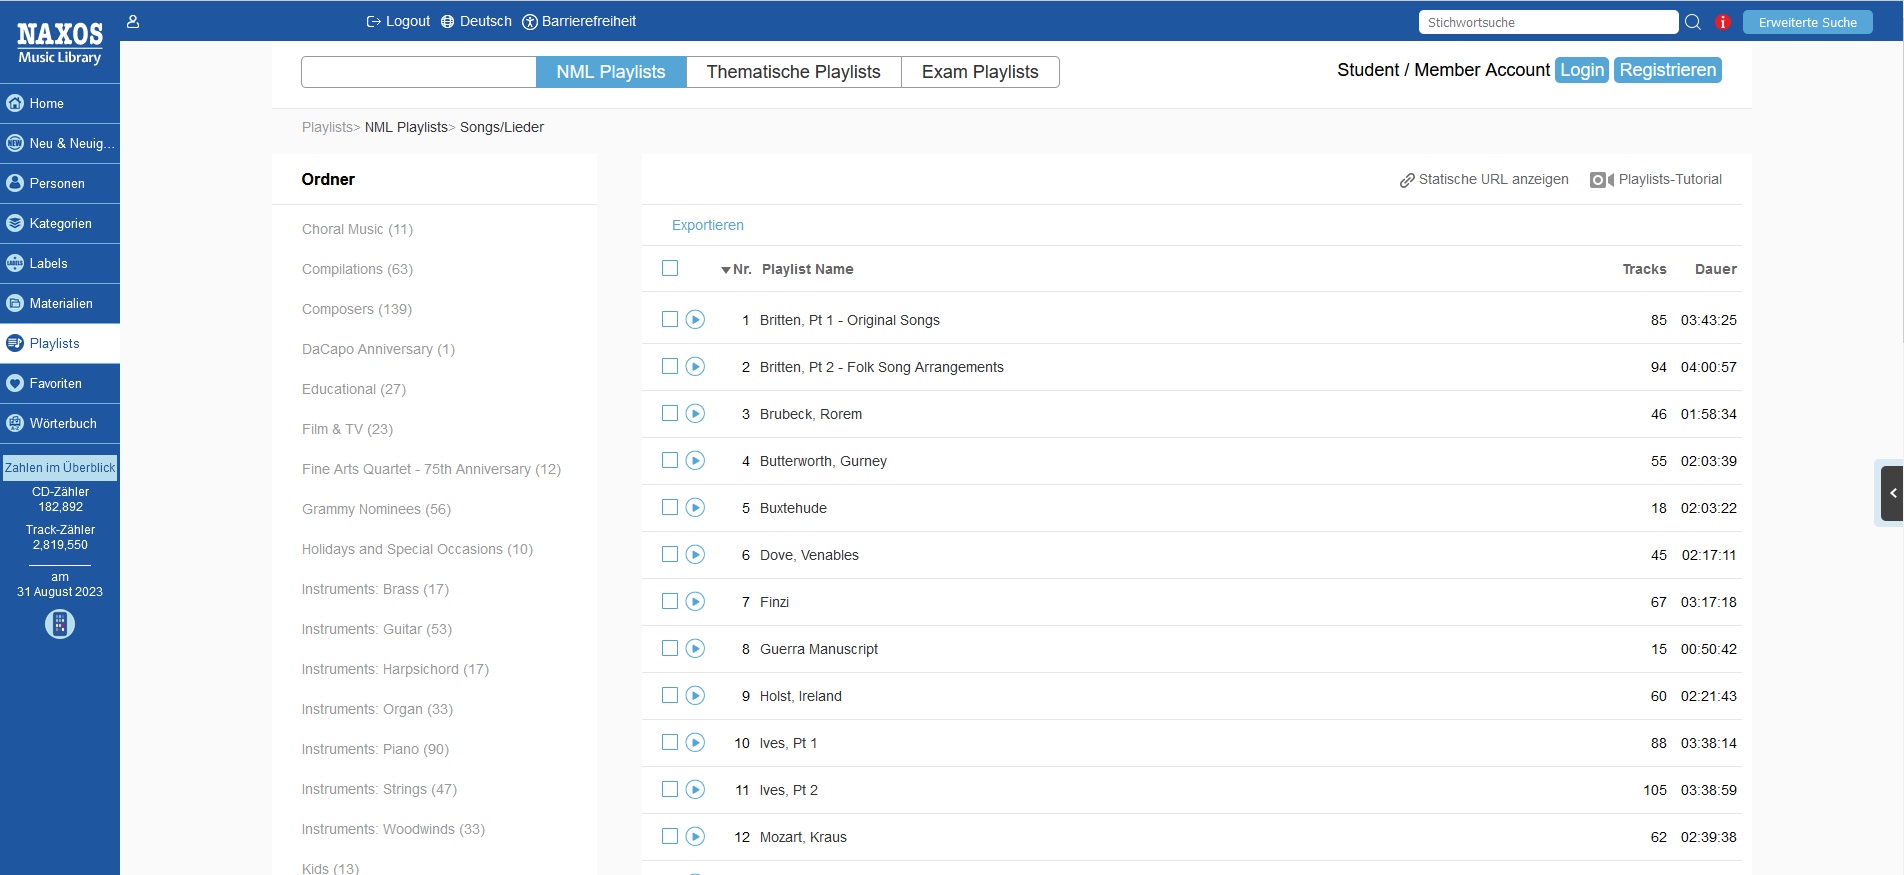Sort by Nr. column arrow
This screenshot has height=875, width=1904.
click(x=726, y=270)
